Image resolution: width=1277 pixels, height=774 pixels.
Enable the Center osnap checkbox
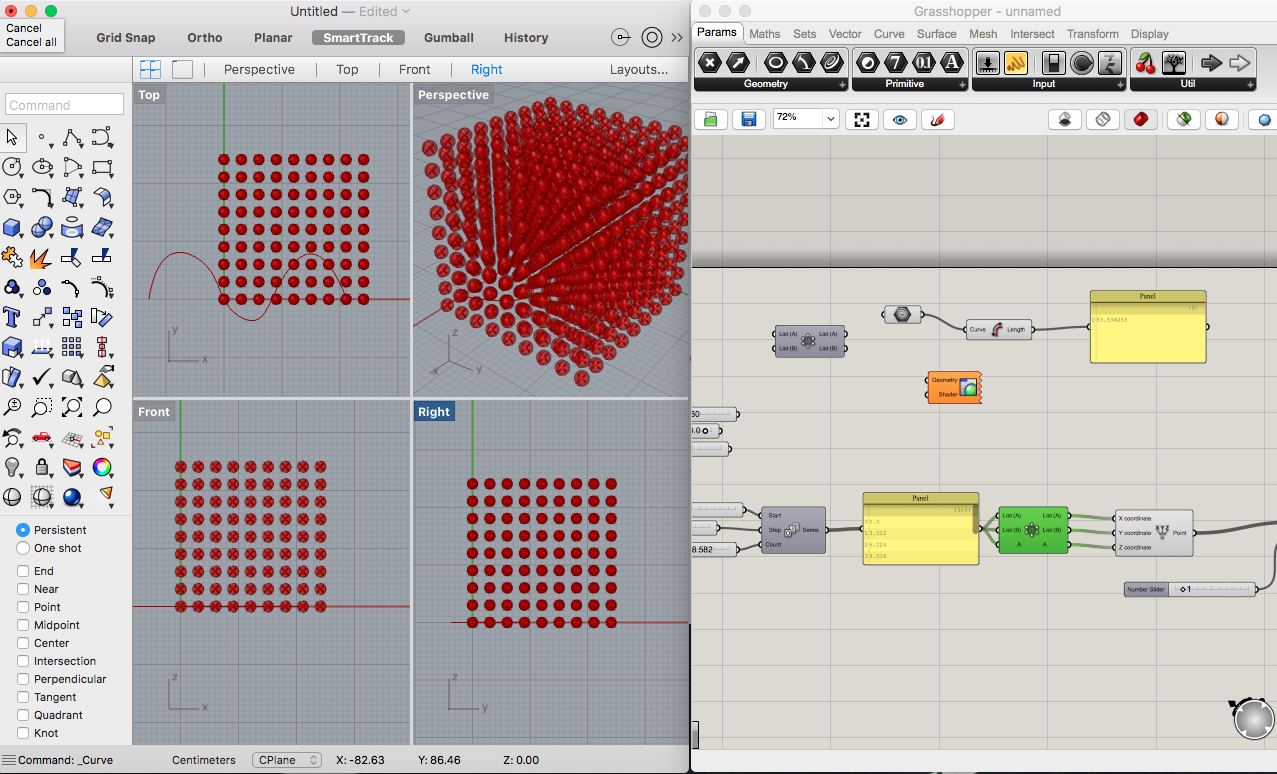[23, 643]
